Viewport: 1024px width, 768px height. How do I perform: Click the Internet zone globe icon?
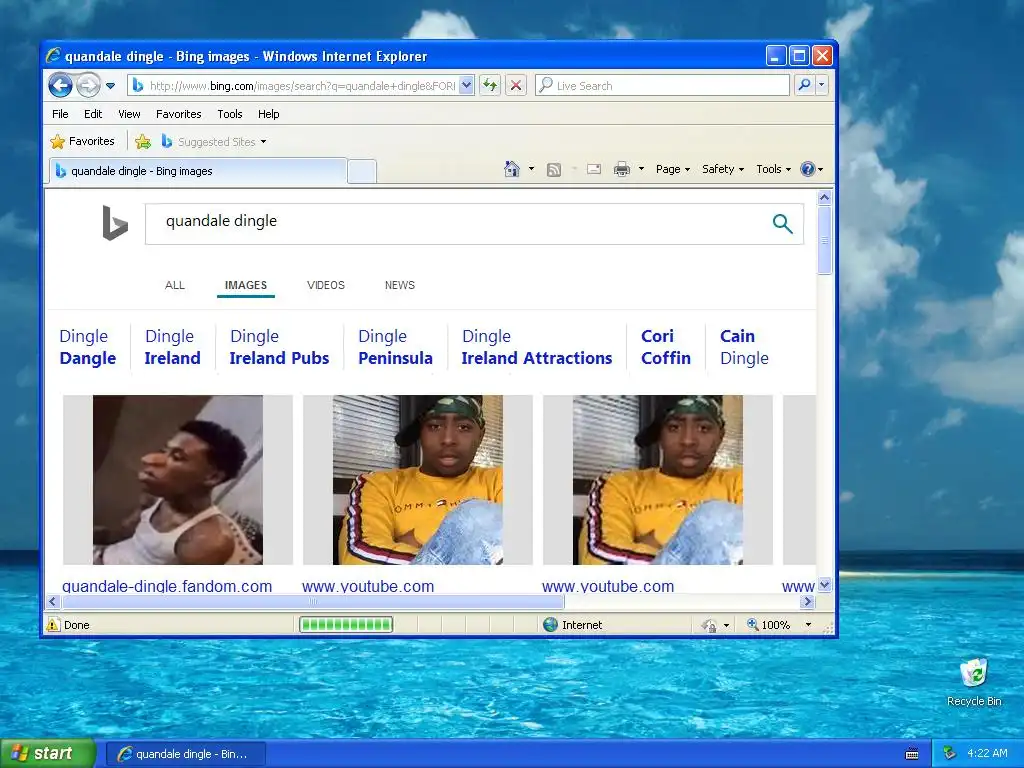pos(551,625)
